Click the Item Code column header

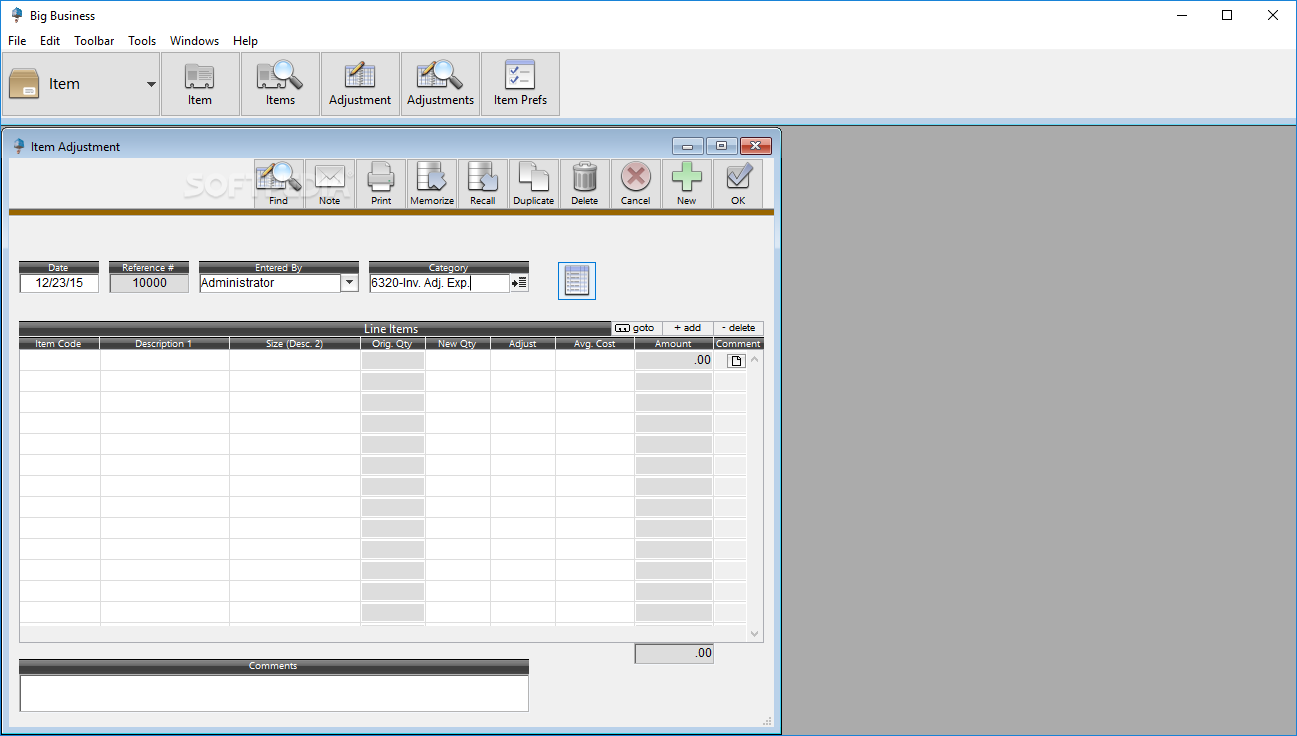click(59, 343)
